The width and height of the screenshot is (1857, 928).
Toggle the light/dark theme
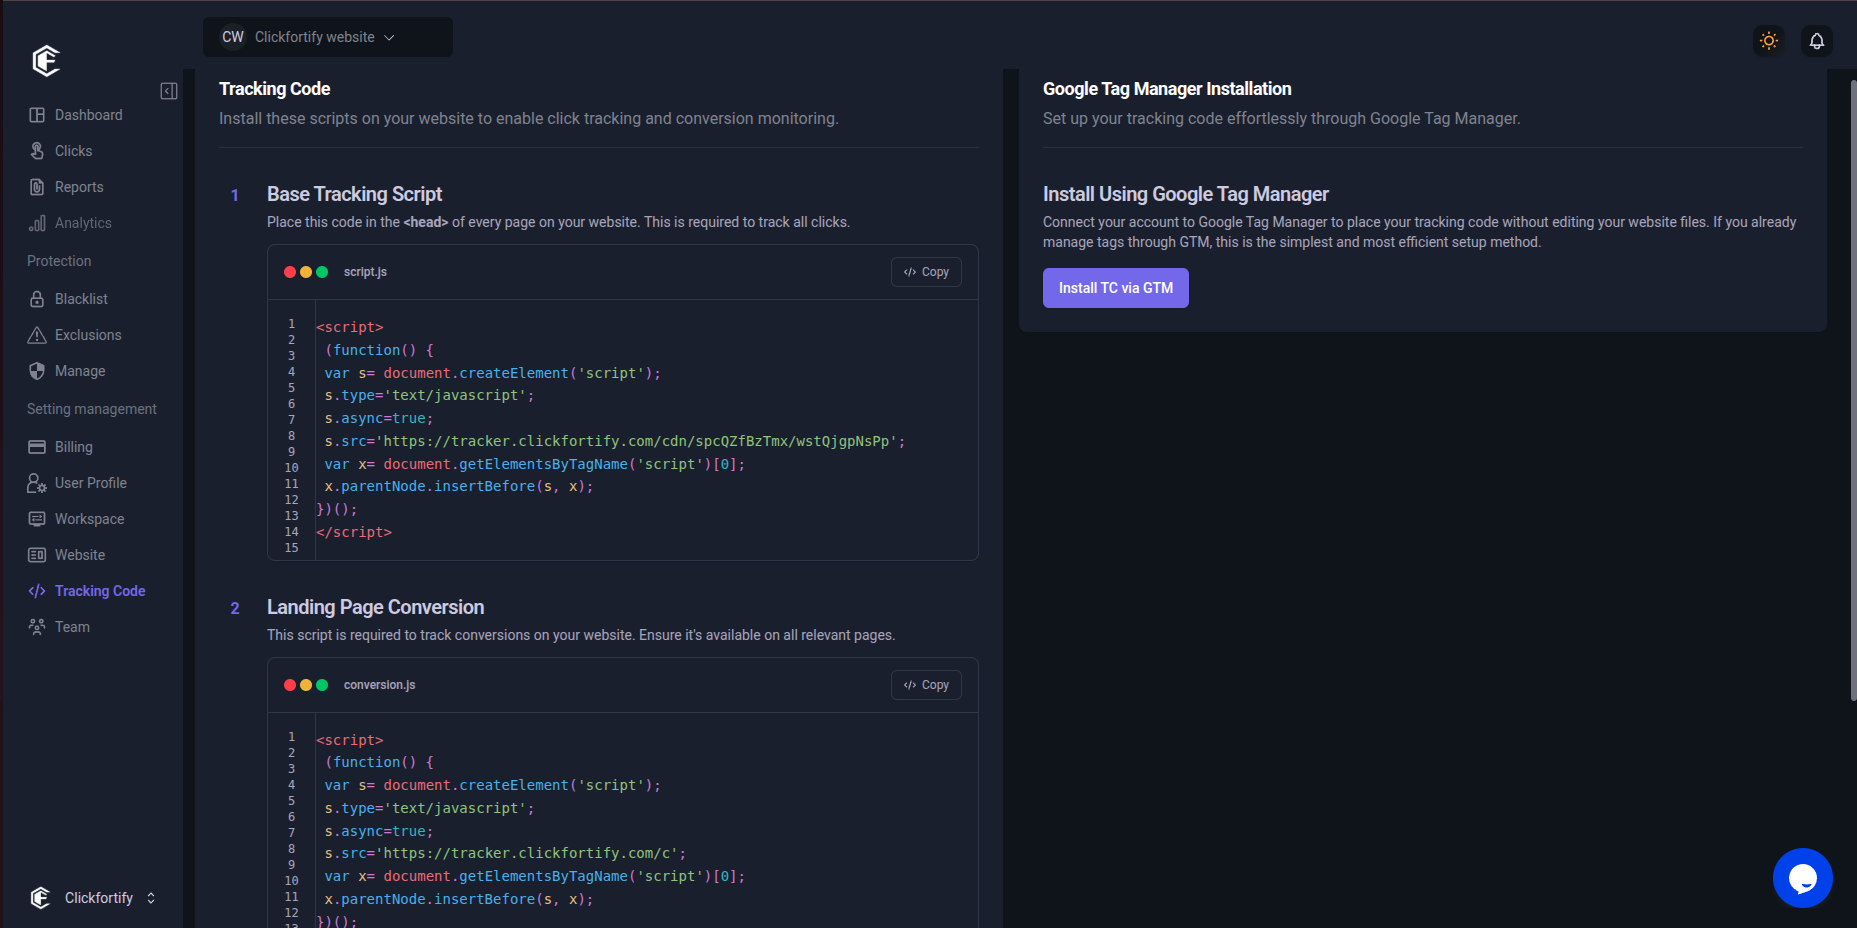tap(1768, 41)
